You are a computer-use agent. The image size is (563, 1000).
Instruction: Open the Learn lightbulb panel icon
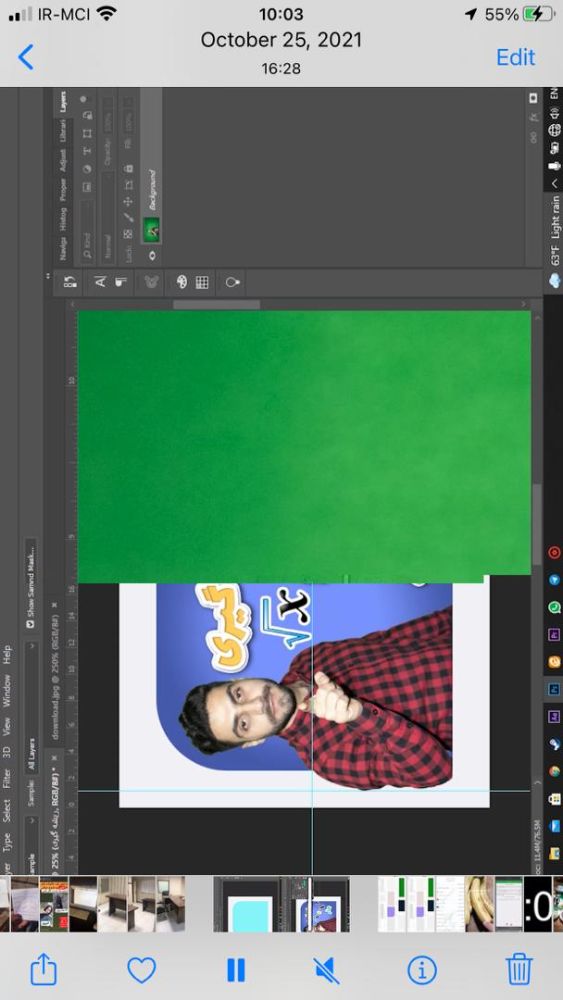pos(233,282)
